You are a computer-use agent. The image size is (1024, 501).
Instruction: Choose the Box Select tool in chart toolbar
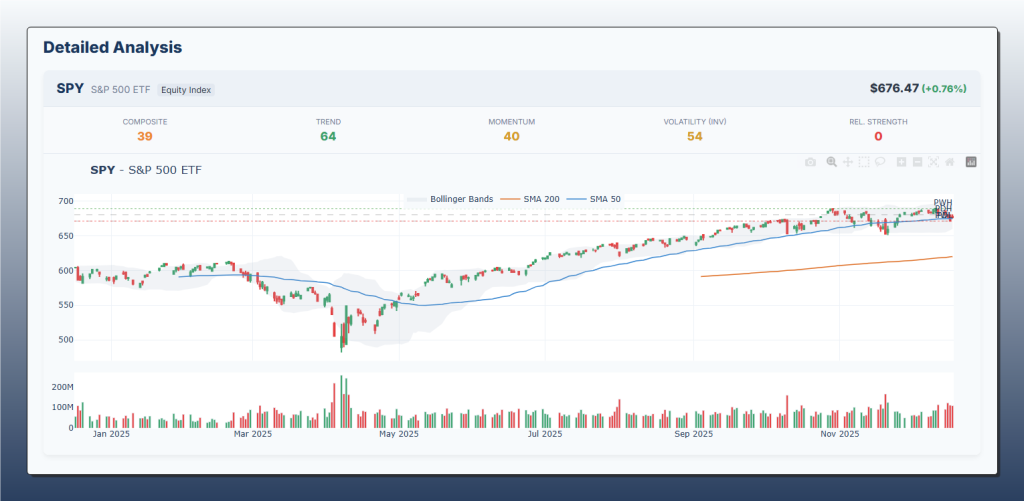pyautogui.click(x=863, y=162)
